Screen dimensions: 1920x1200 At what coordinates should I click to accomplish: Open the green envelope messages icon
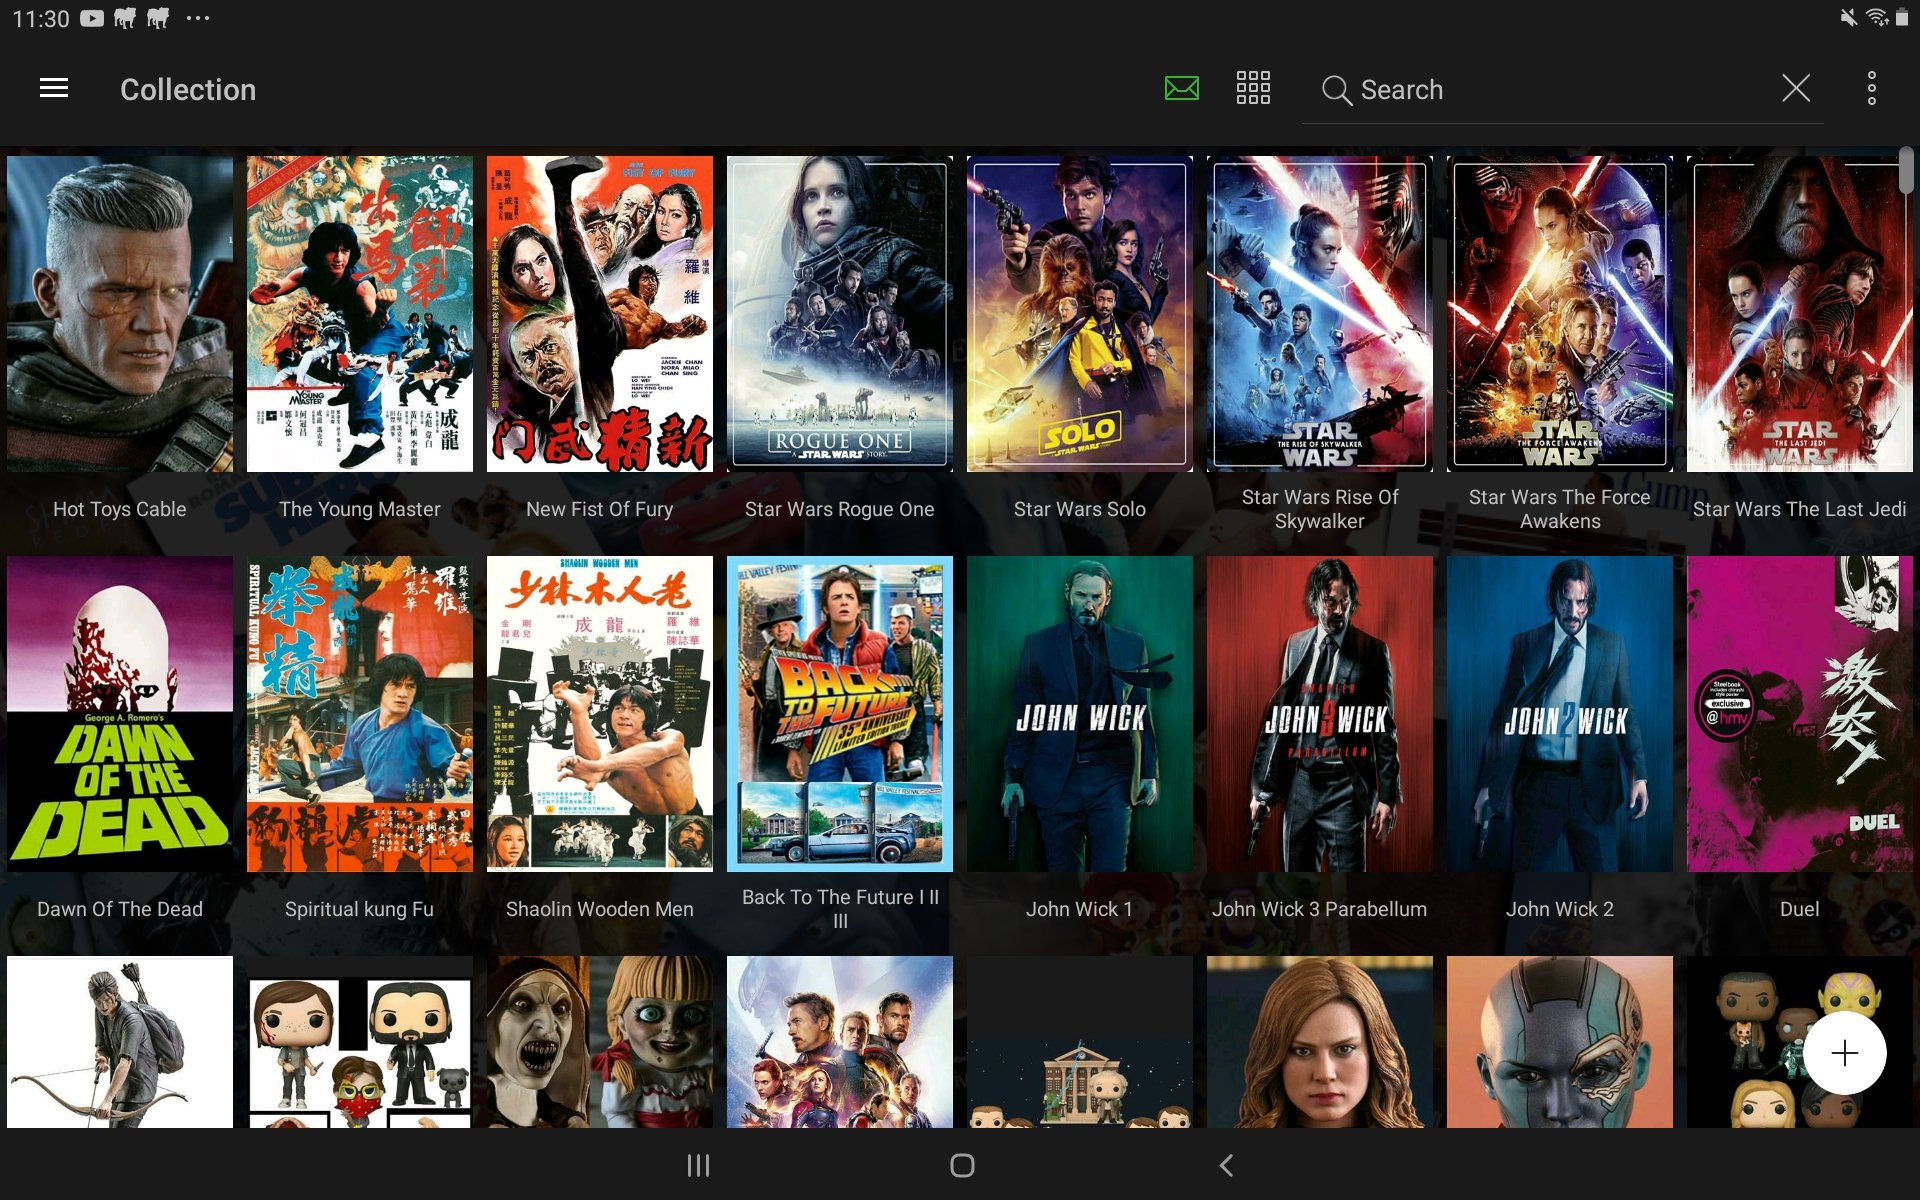pyautogui.click(x=1182, y=89)
